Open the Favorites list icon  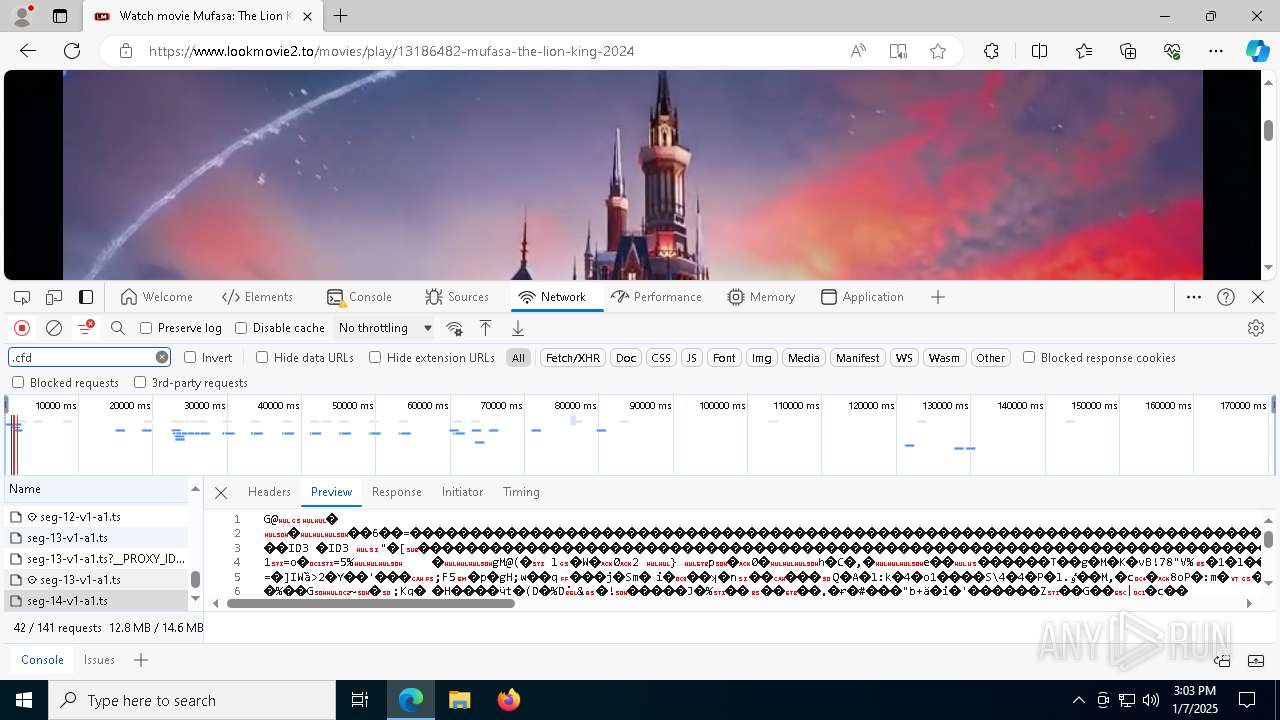1084,51
